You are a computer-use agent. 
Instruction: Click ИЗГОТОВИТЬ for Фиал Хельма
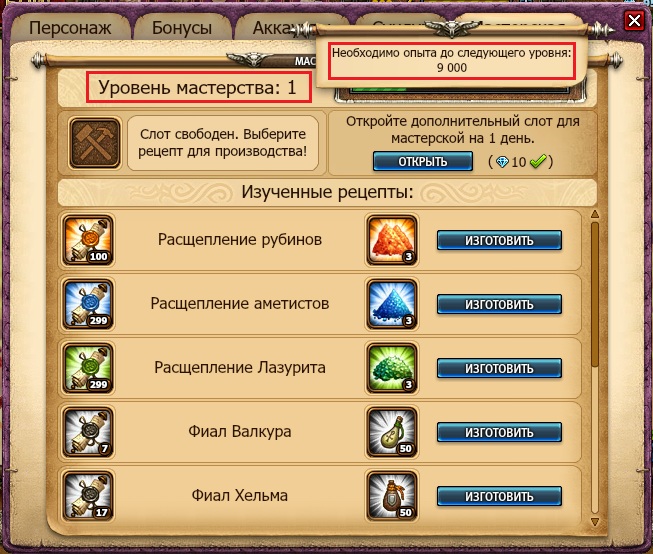click(499, 497)
